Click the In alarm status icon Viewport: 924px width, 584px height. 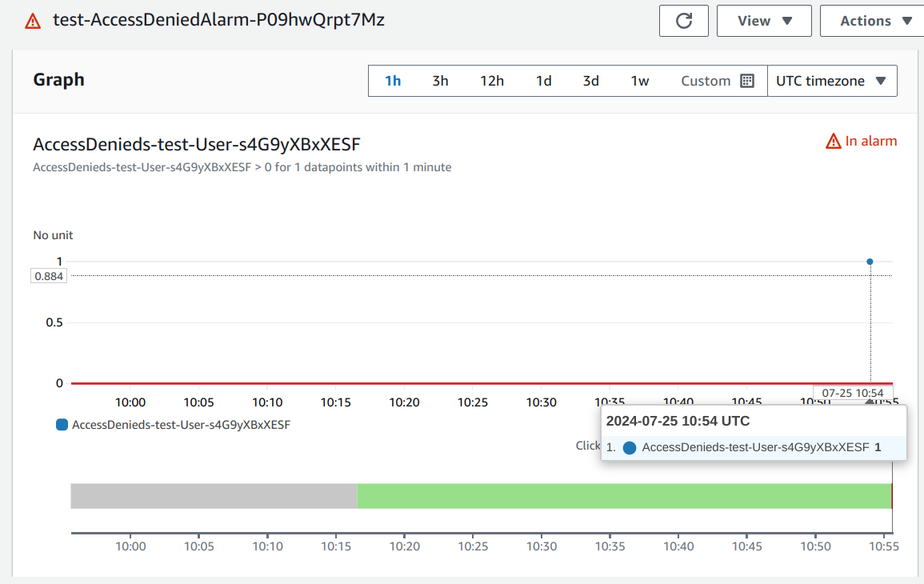point(833,142)
